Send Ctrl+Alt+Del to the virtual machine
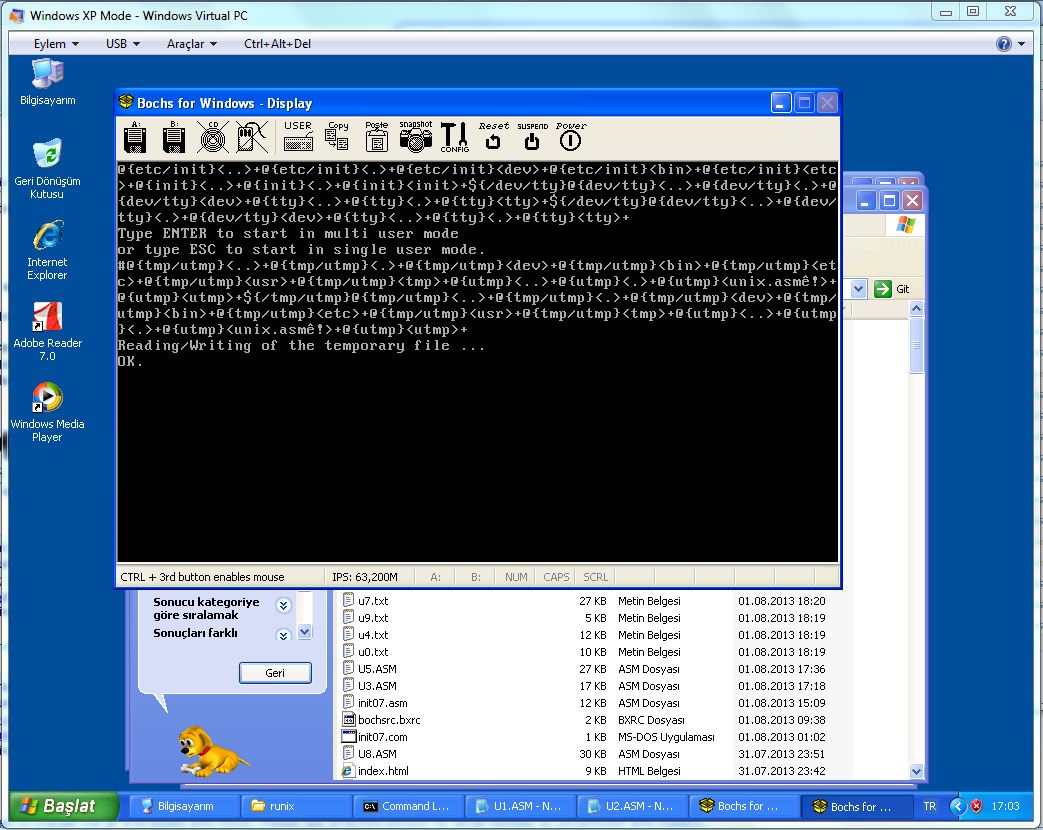 [x=277, y=44]
